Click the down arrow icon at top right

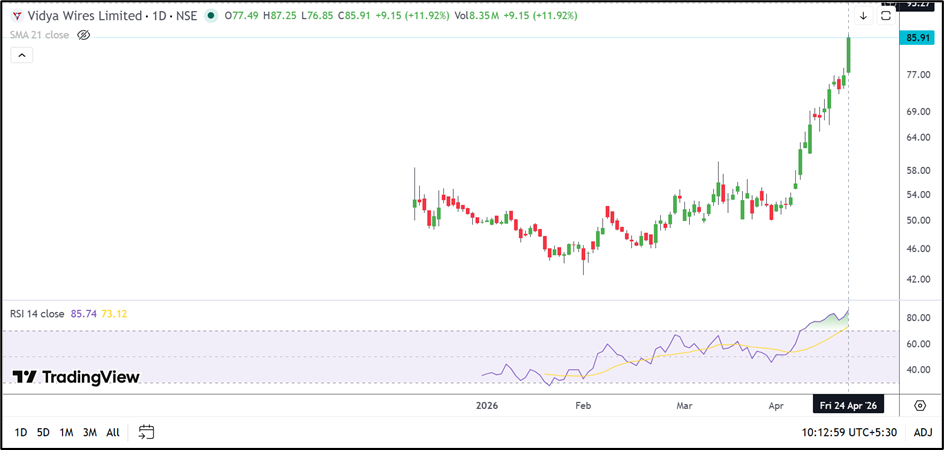point(863,16)
